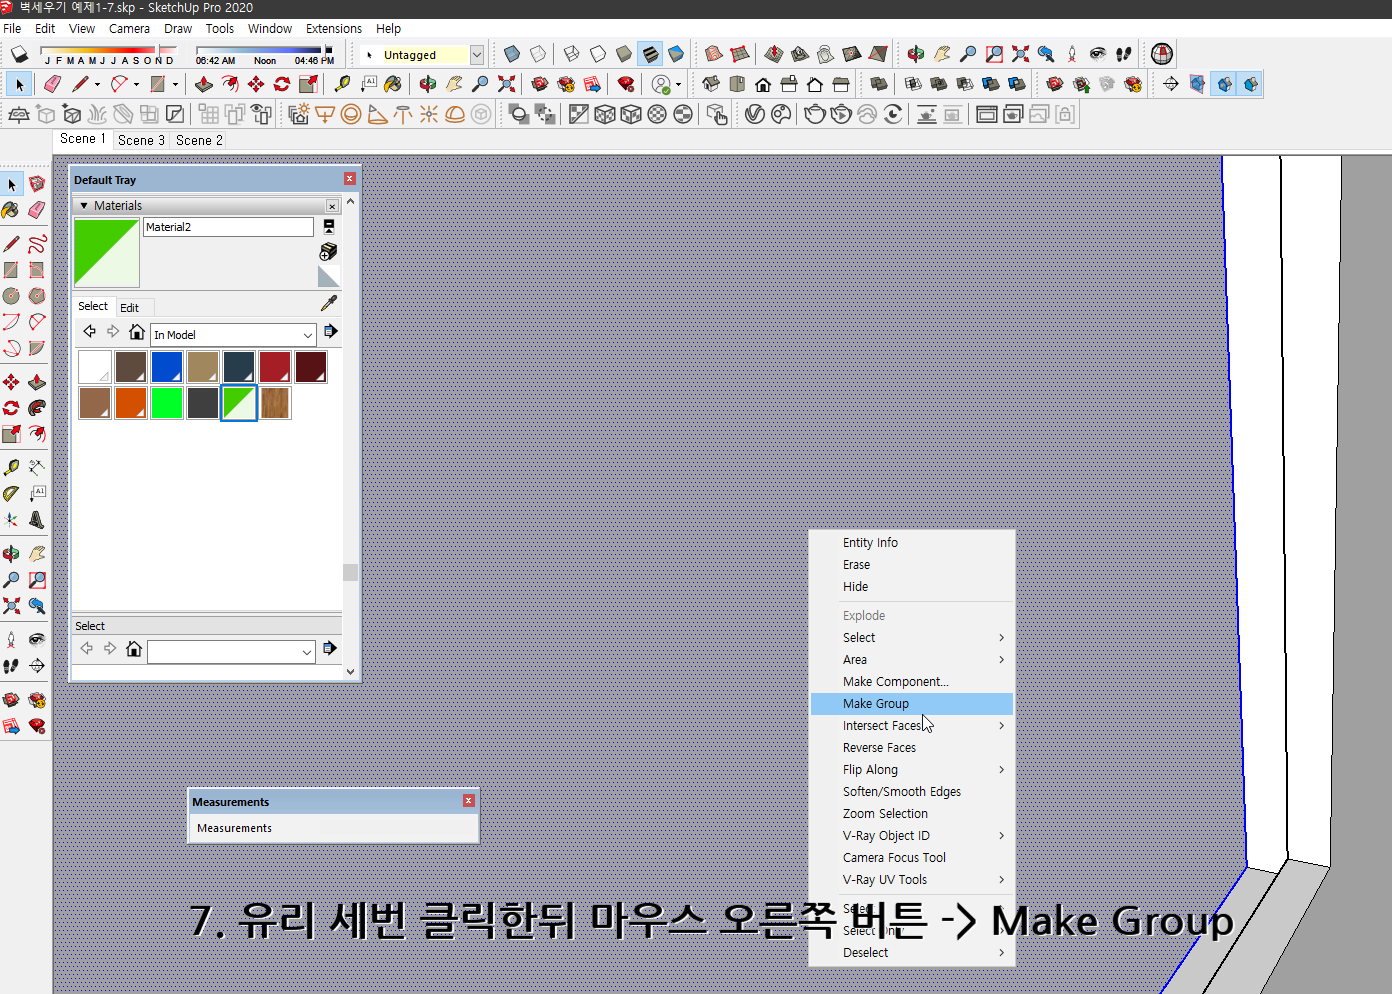This screenshot has height=994, width=1392.
Task: Click the Home button in Materials navigation
Action: click(137, 332)
